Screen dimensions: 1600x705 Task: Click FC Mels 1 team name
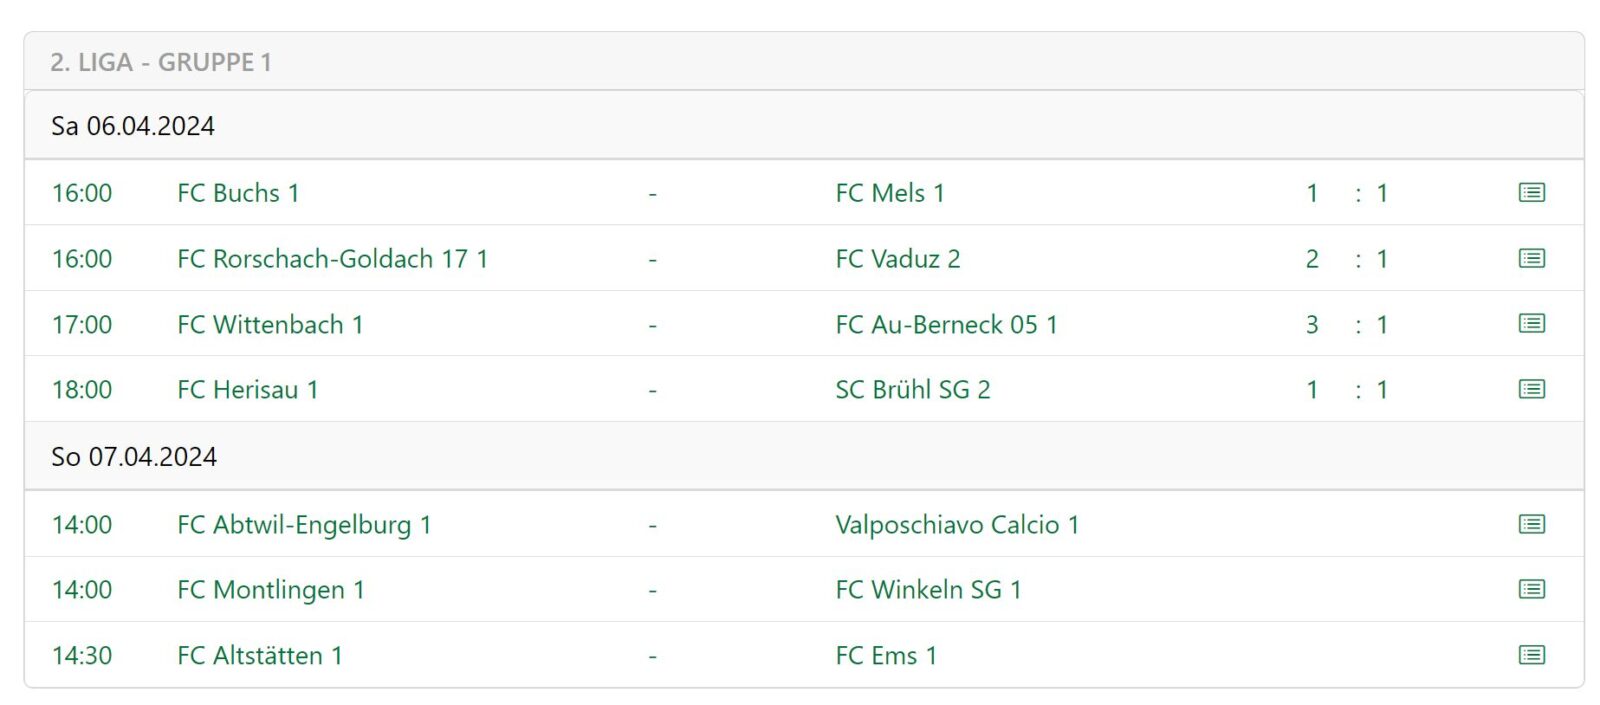pyautogui.click(x=889, y=193)
